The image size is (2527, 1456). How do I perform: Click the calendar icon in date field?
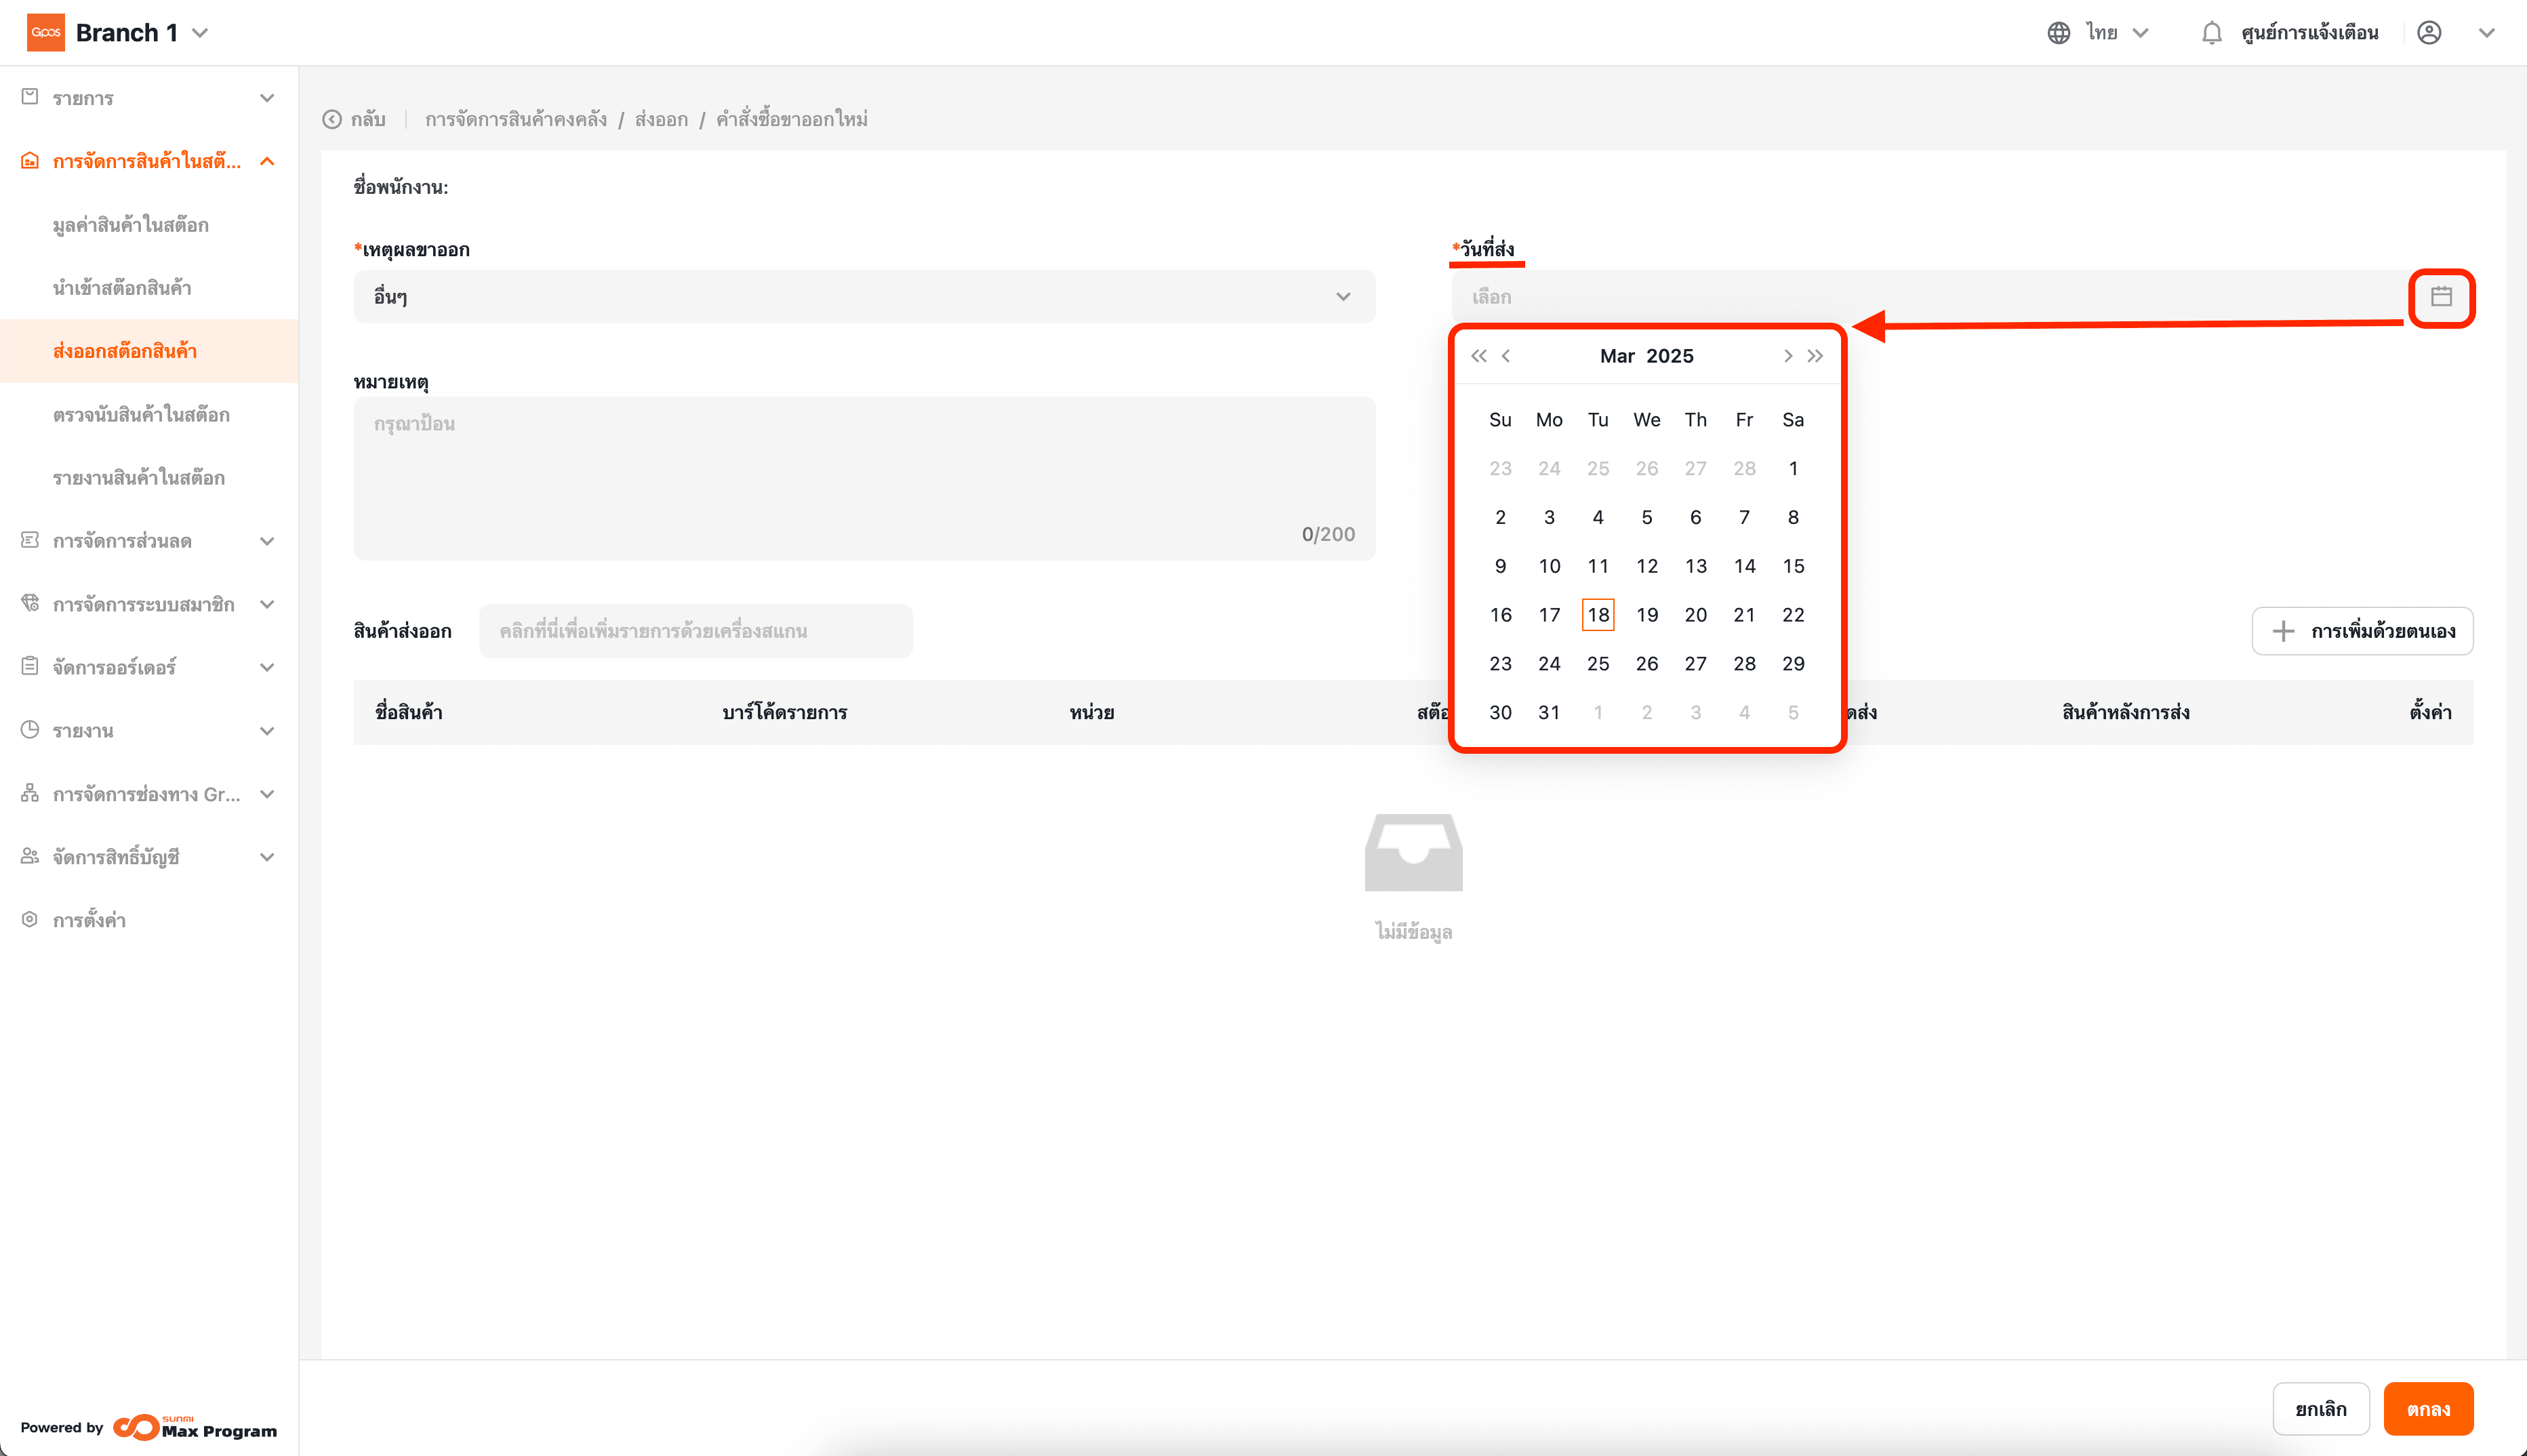pyautogui.click(x=2441, y=297)
